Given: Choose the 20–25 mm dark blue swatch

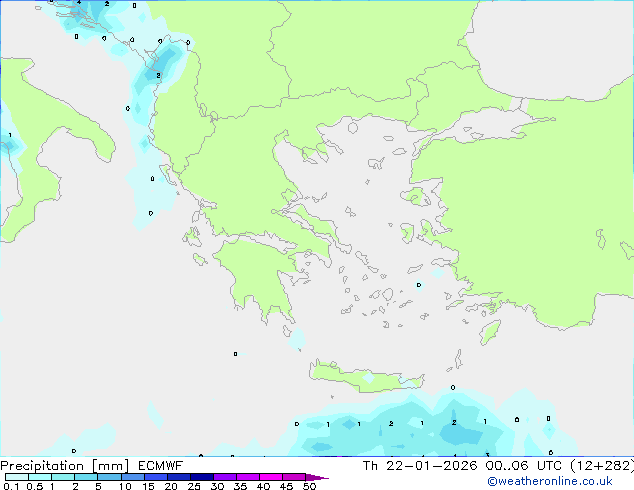Looking at the screenshot, I should click(179, 477).
